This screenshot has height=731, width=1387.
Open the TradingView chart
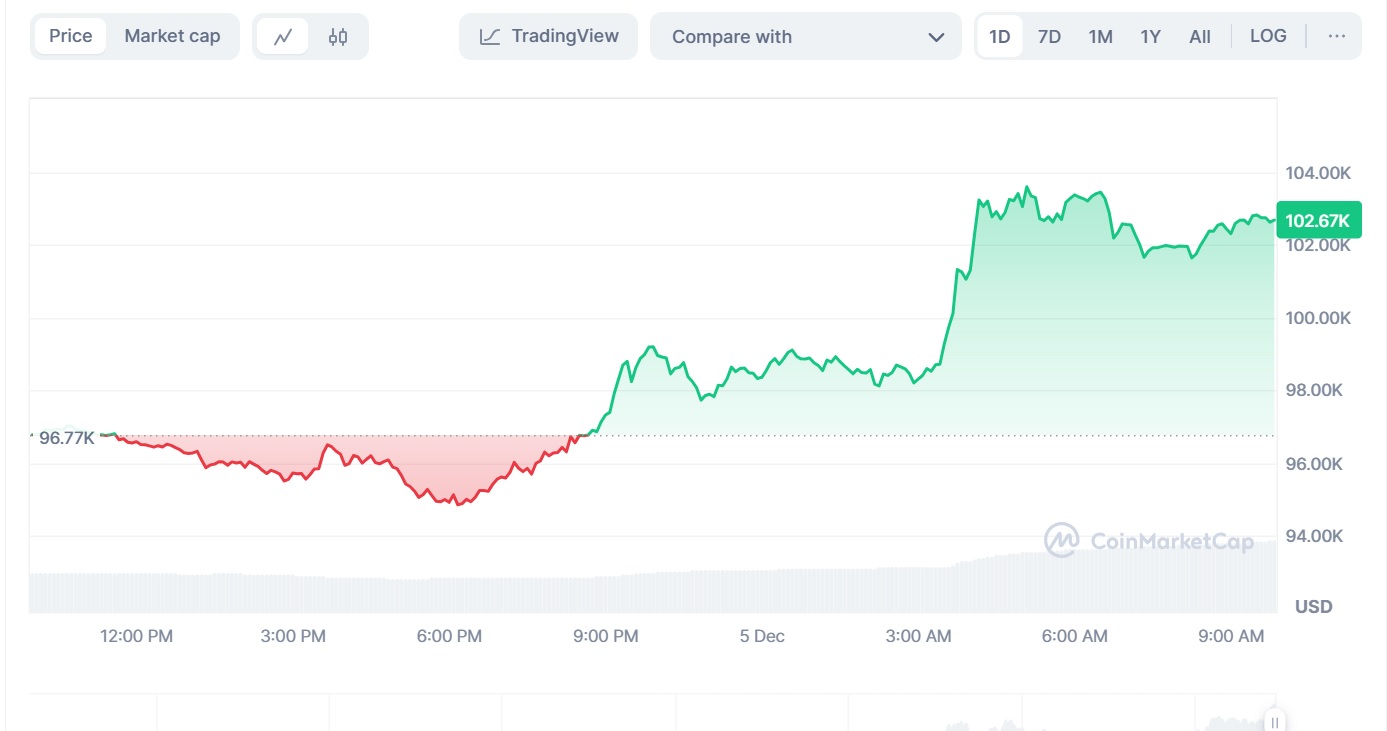click(549, 36)
